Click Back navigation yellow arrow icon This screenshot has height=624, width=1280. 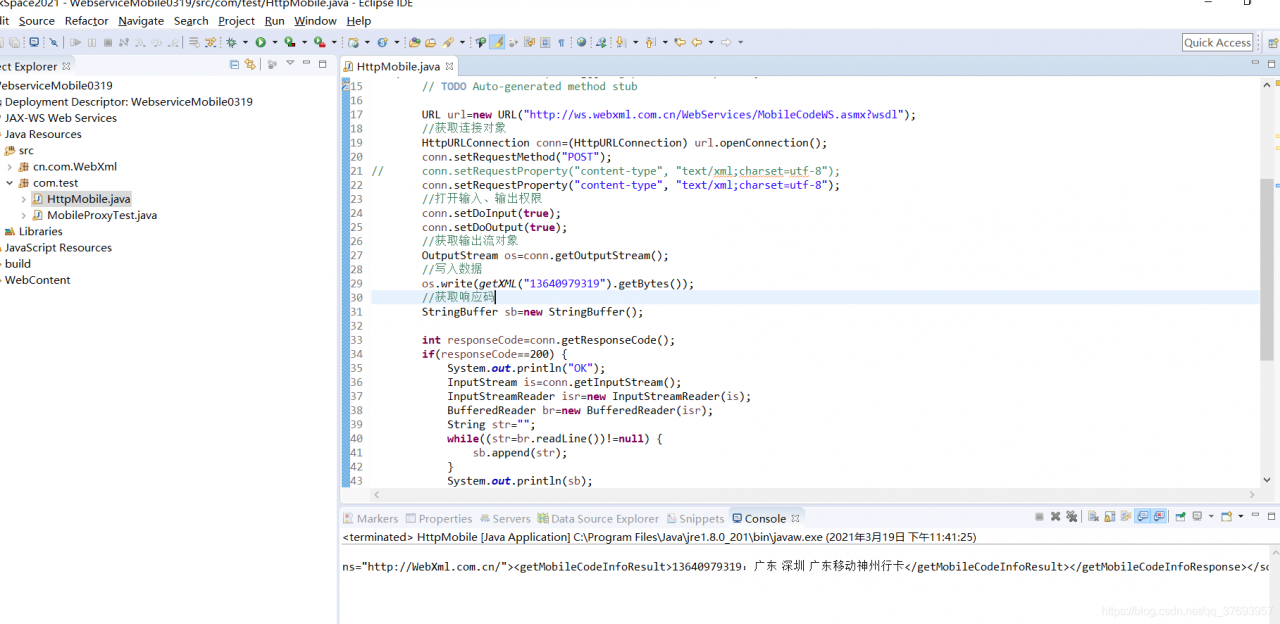pyautogui.click(x=697, y=42)
